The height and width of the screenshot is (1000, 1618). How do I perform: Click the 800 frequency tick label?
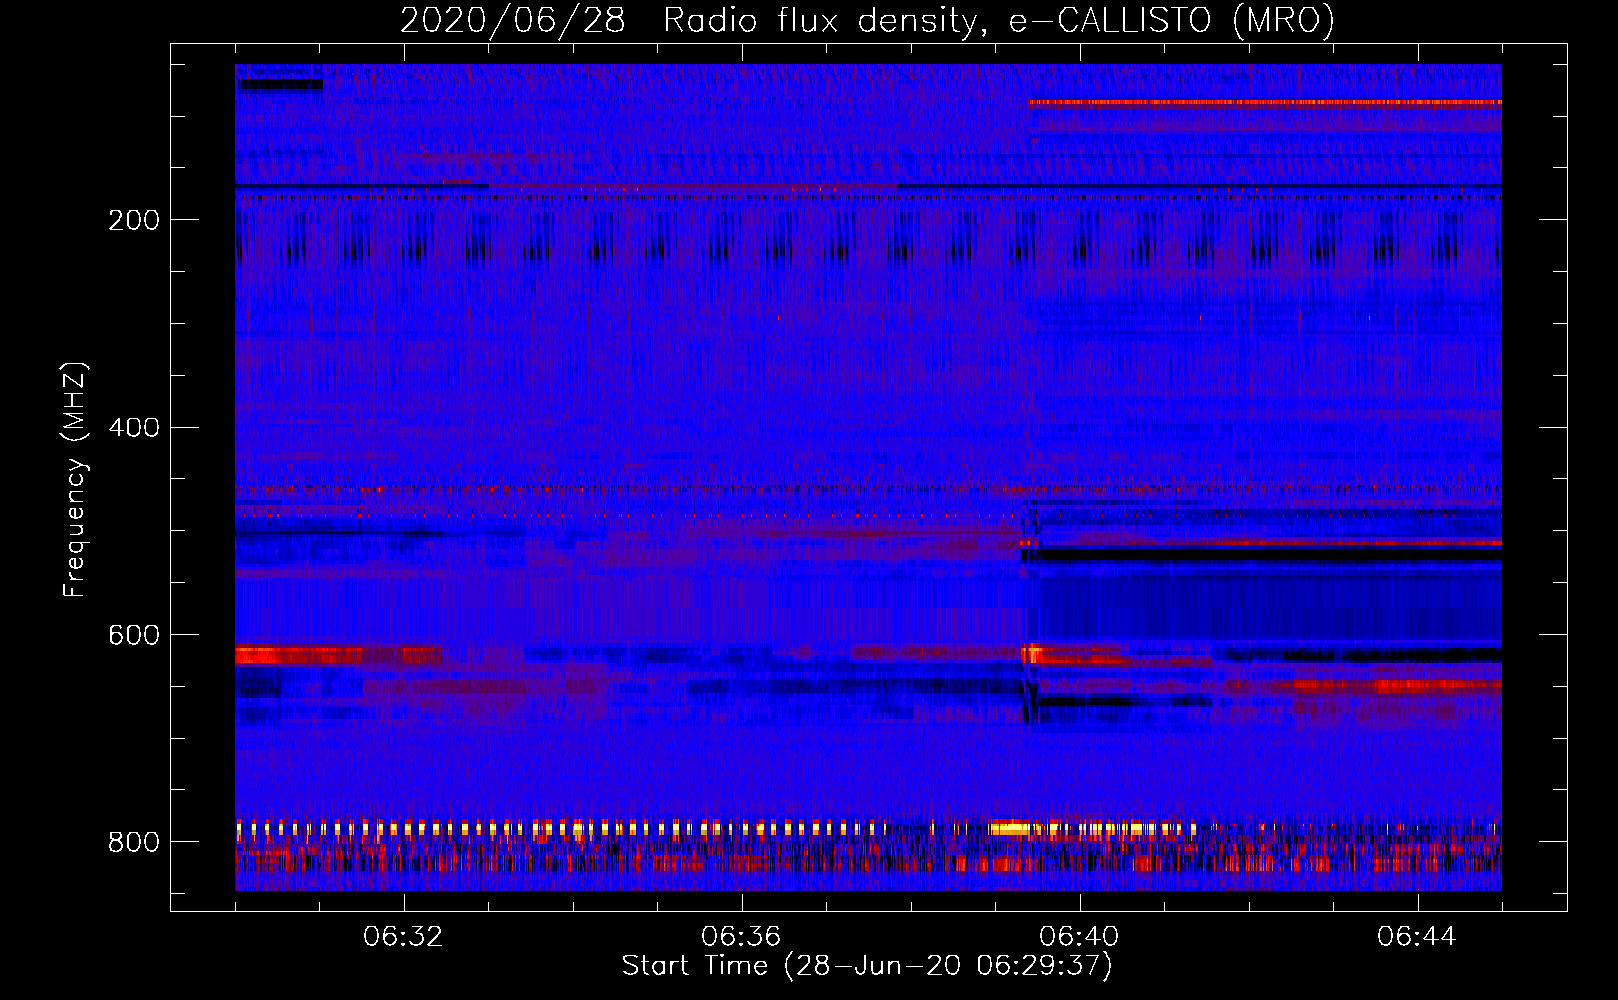[x=134, y=843]
